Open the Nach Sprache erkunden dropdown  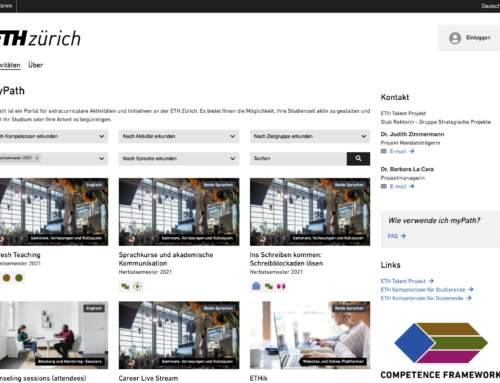pos(179,159)
